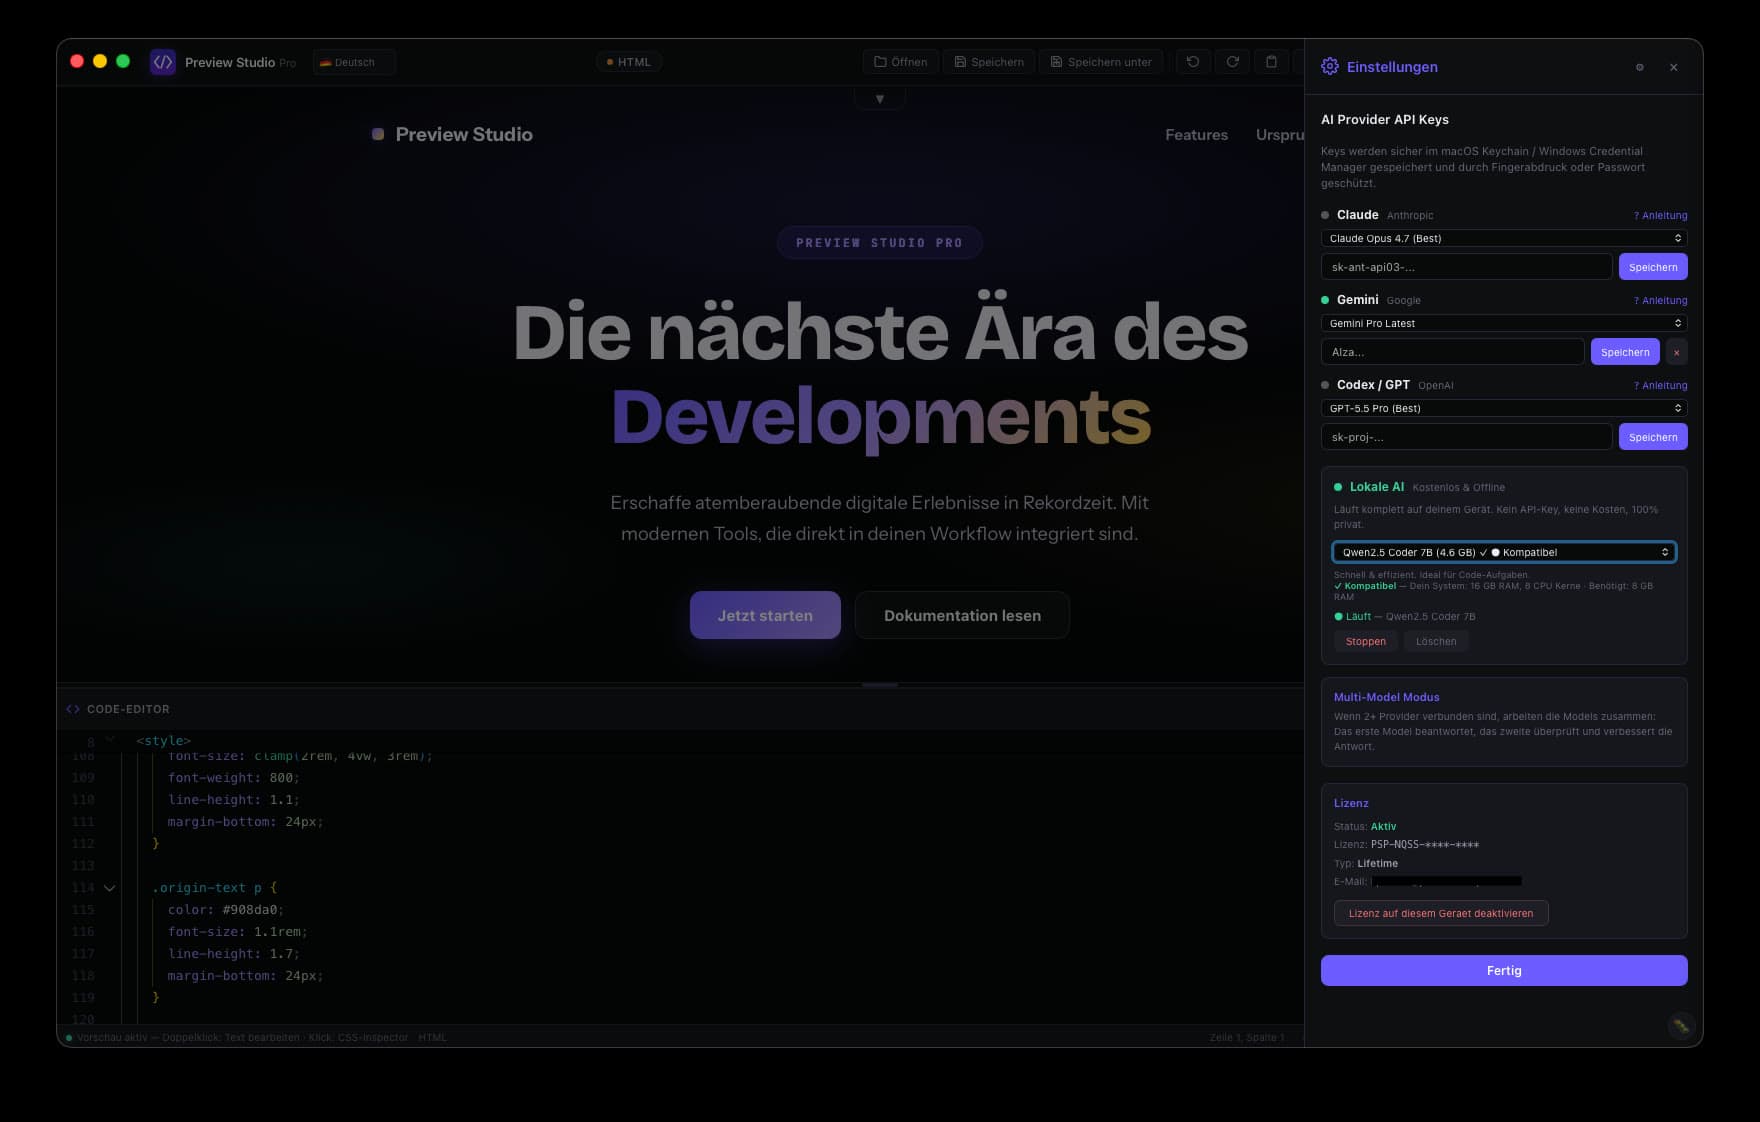Click the Speichern unter save-as icon
Screen dimensions: 1760x1122
1056,62
